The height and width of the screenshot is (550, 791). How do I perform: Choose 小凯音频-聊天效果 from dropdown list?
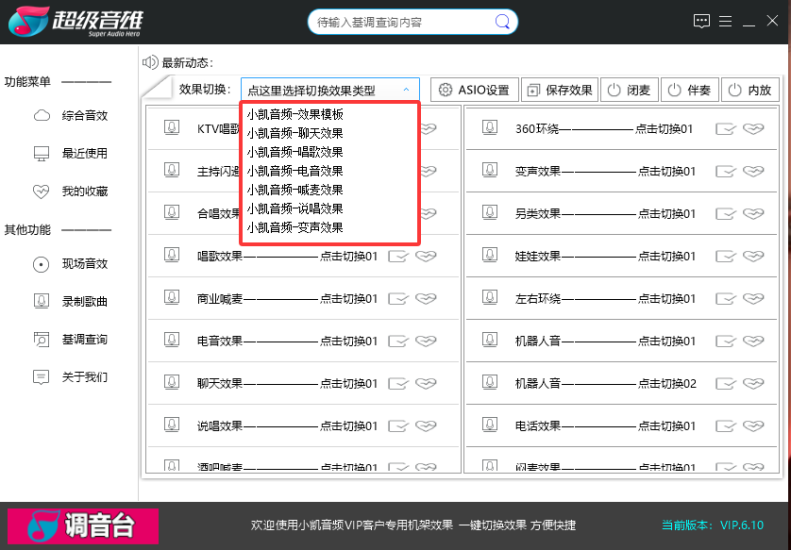[295, 133]
